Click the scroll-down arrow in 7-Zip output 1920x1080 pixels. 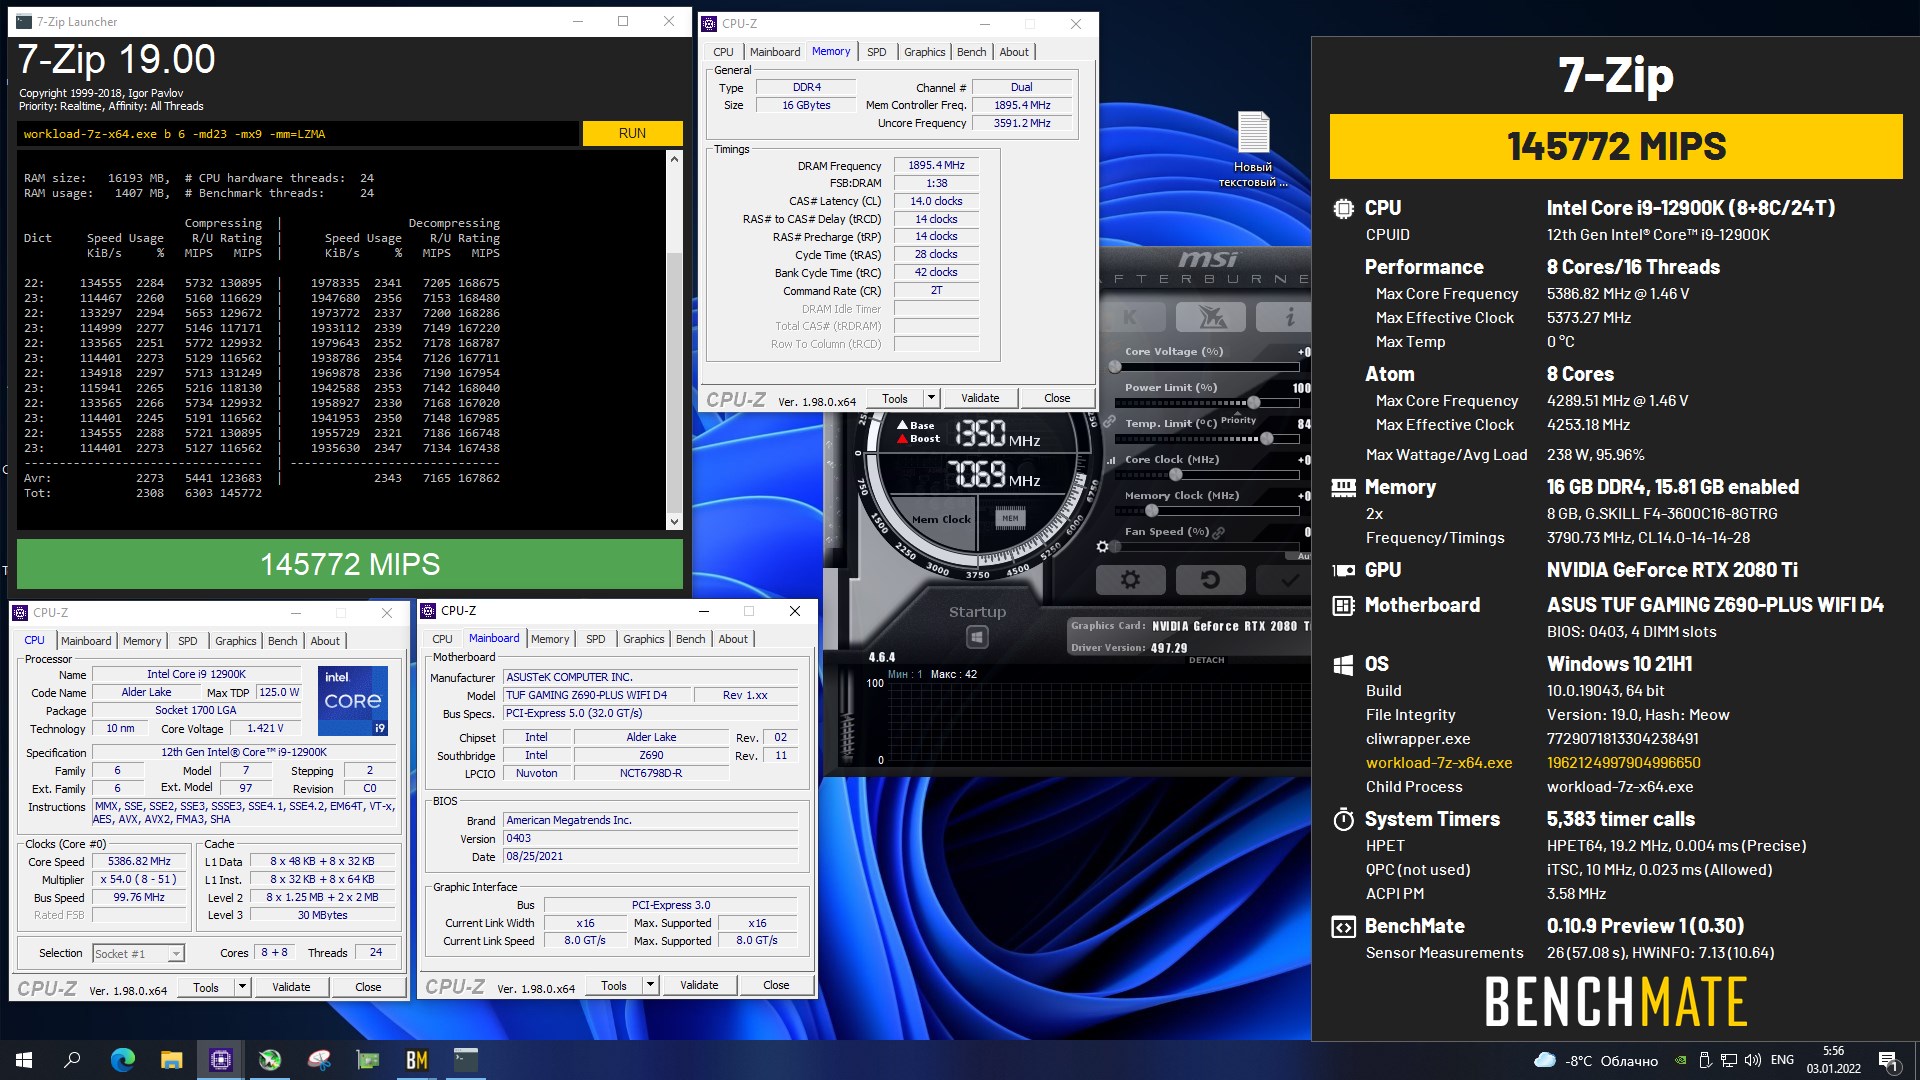pos(674,521)
